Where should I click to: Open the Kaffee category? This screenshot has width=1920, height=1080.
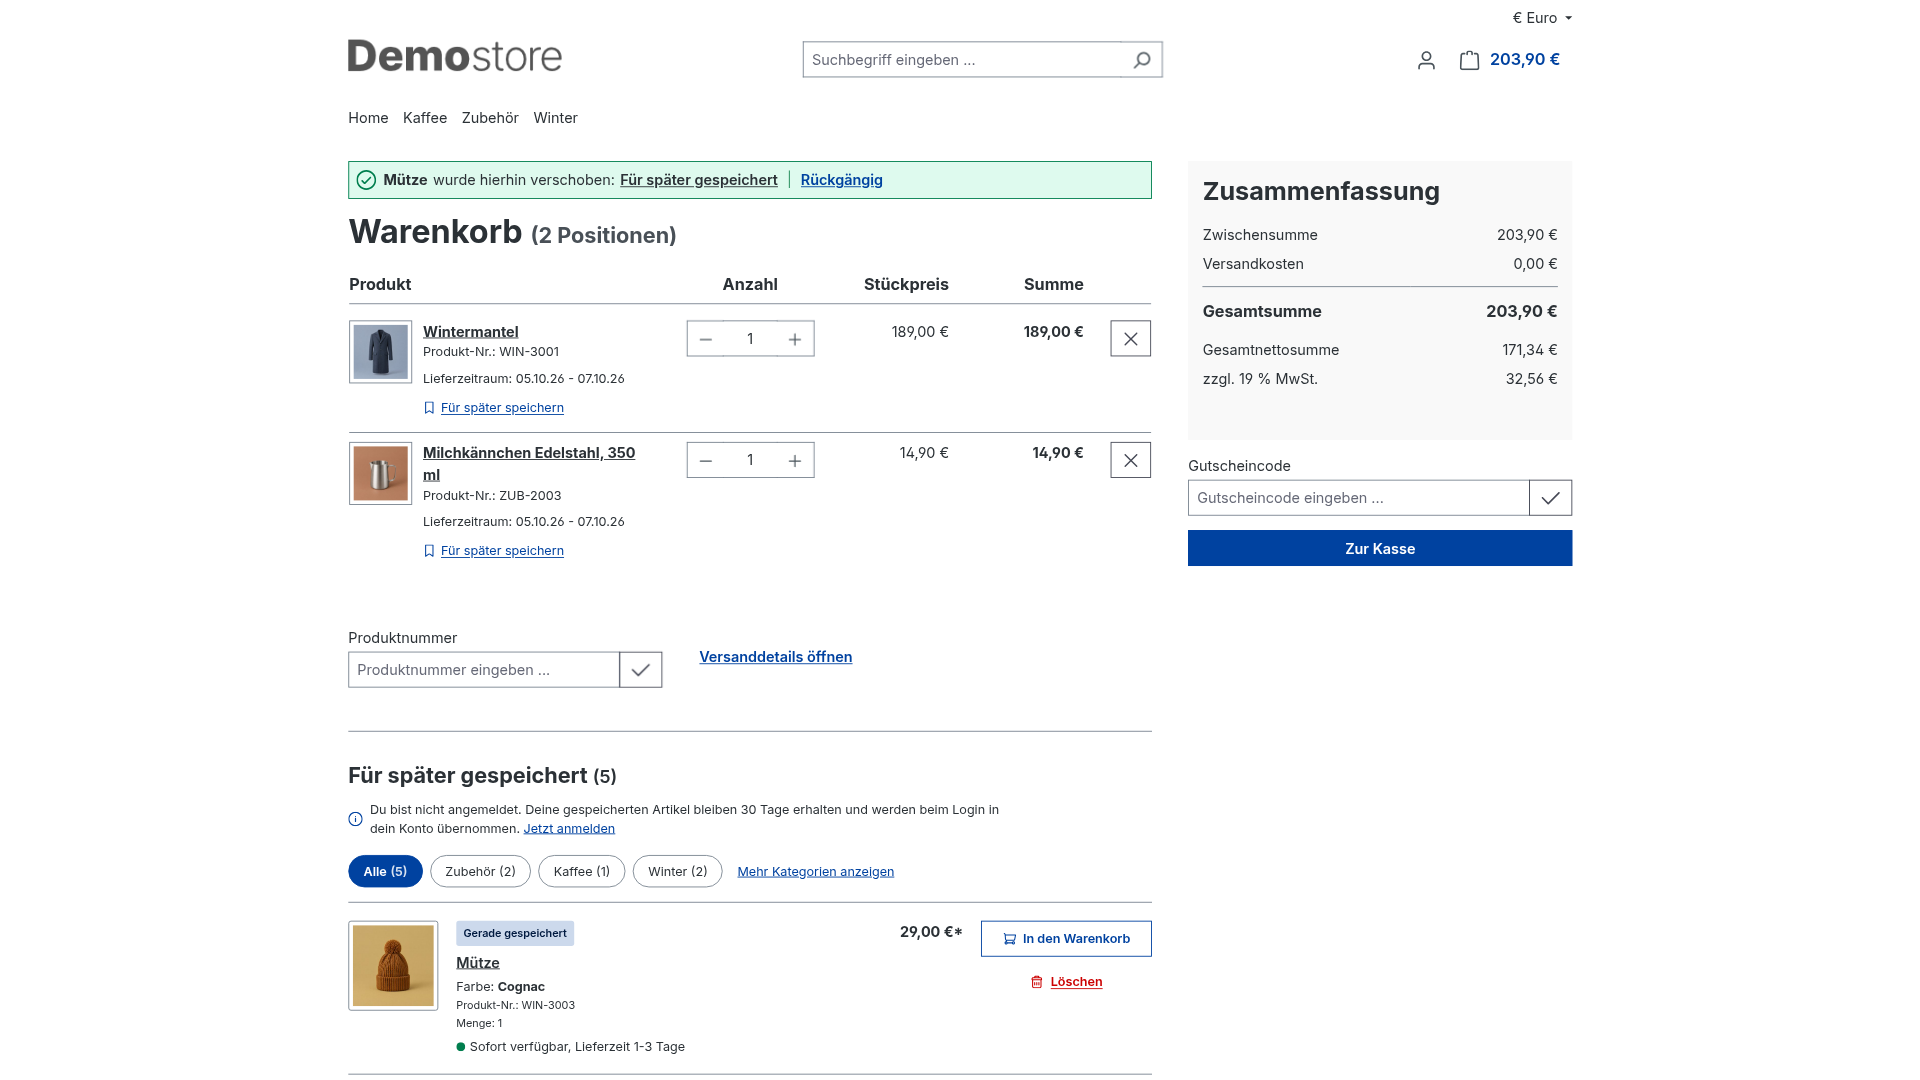point(425,118)
